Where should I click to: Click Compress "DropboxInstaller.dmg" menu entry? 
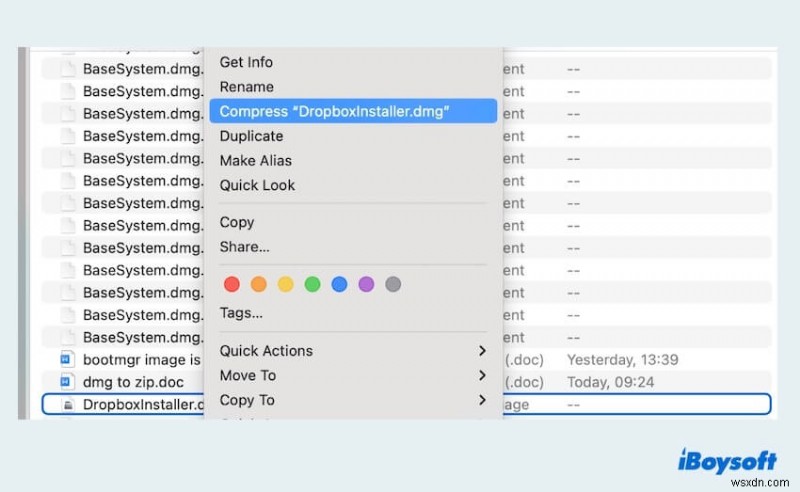click(x=353, y=111)
